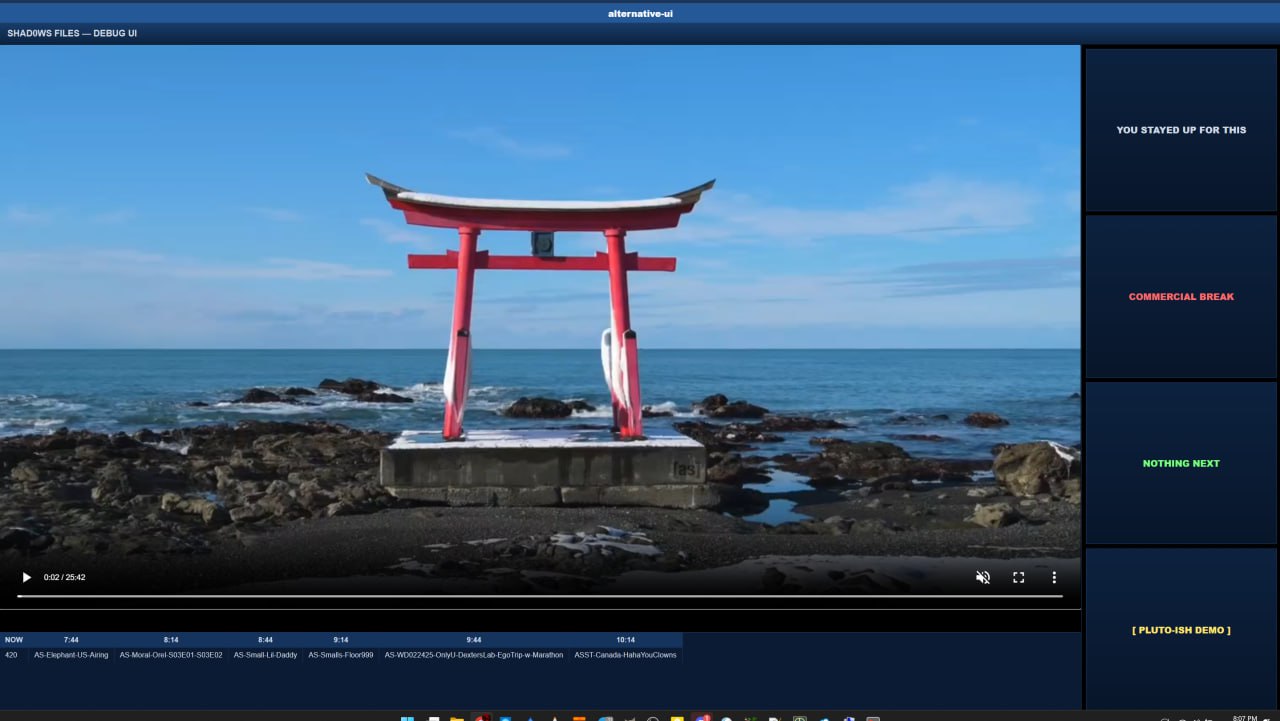
Task: Open video player more options menu
Action: [x=1053, y=577]
